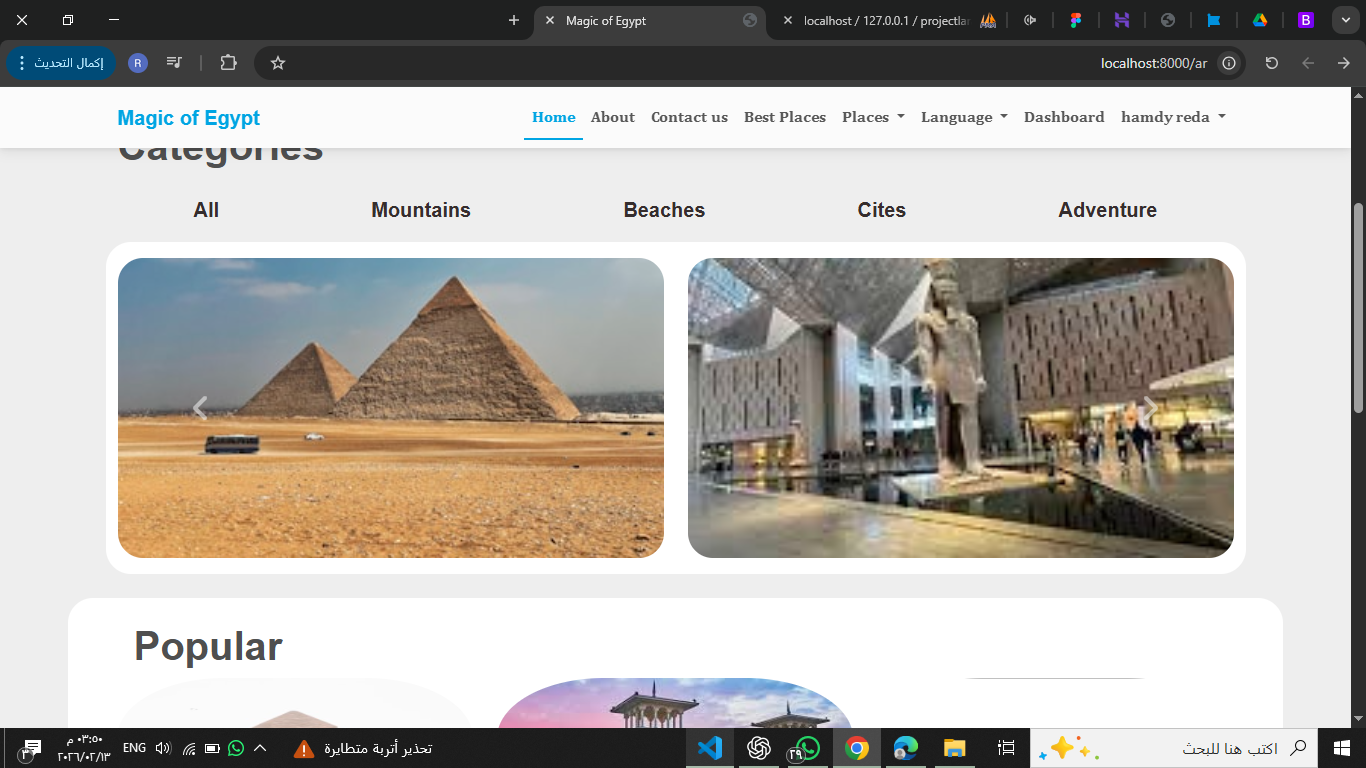
Task: Expand the Places dropdown in navbar
Action: (873, 117)
